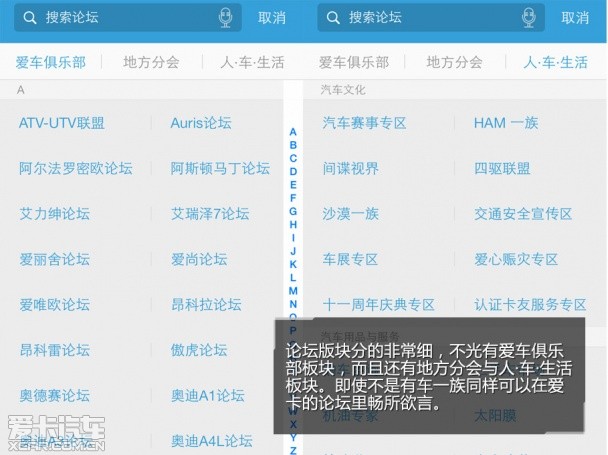Screen dimensions: 608x455
Task: Open 奥迪A4L论坛
Action: coord(212,441)
